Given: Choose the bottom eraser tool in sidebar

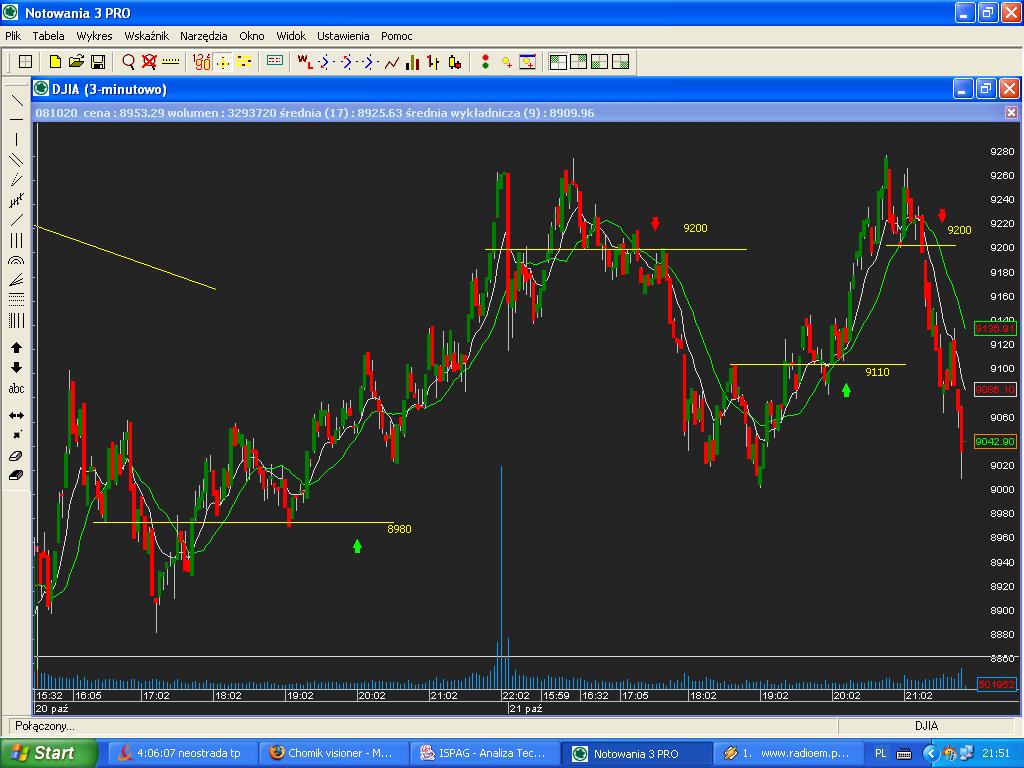Looking at the screenshot, I should (x=16, y=476).
